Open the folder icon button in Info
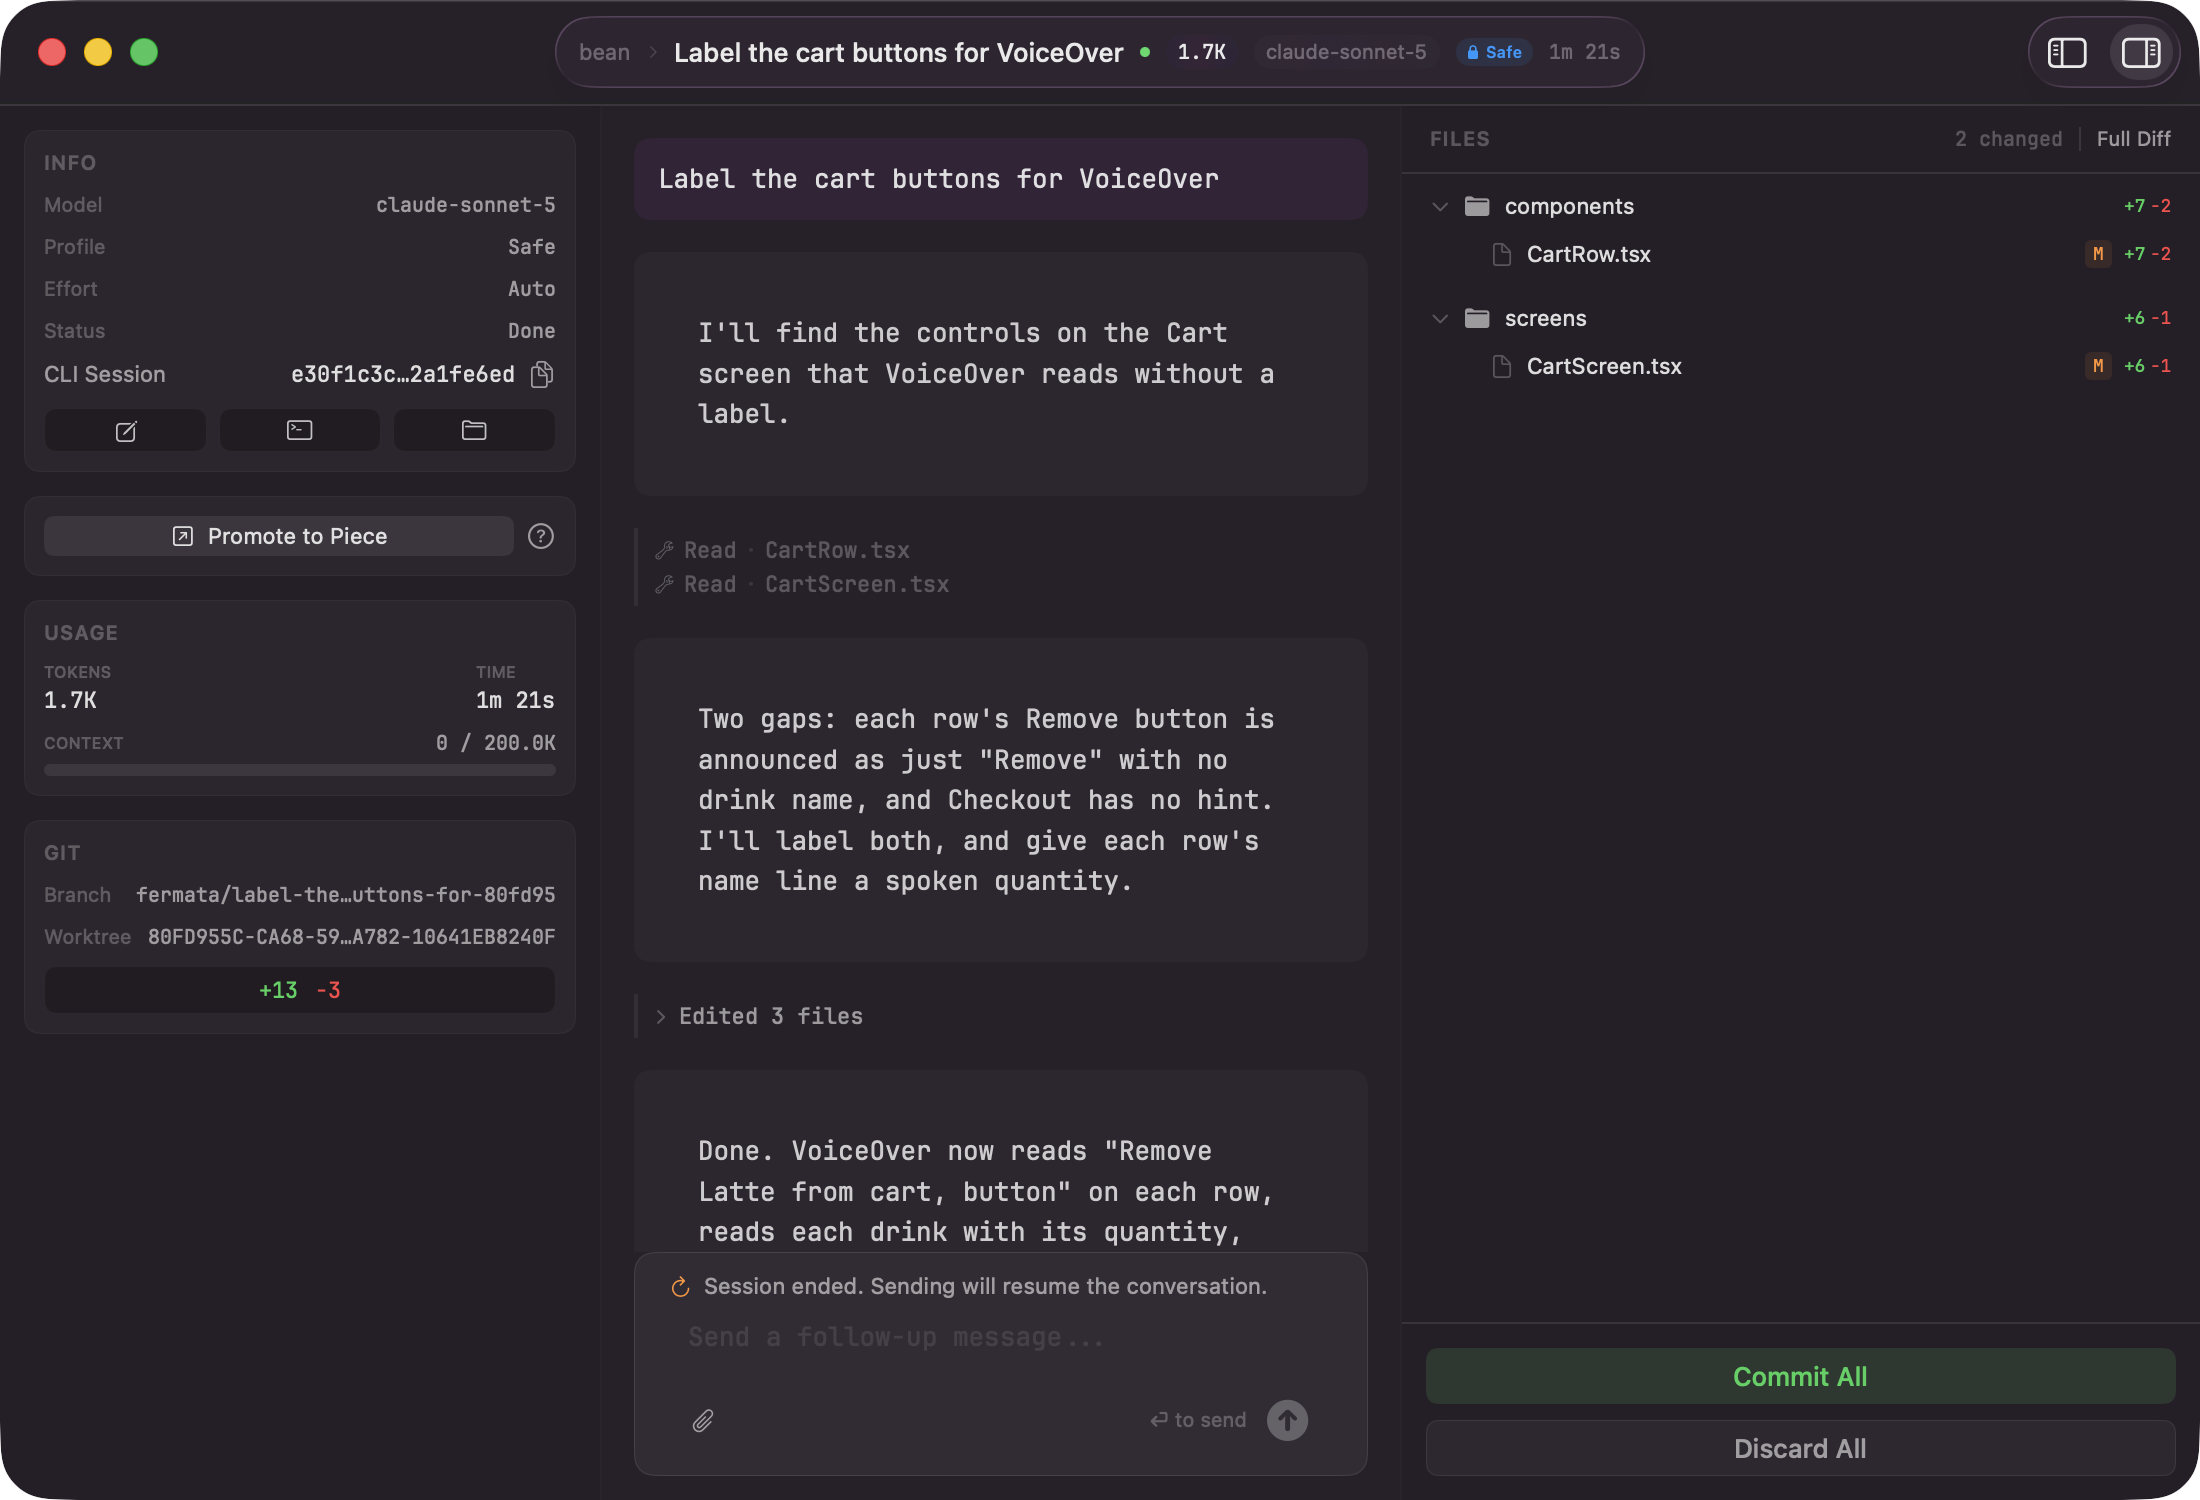 [474, 431]
